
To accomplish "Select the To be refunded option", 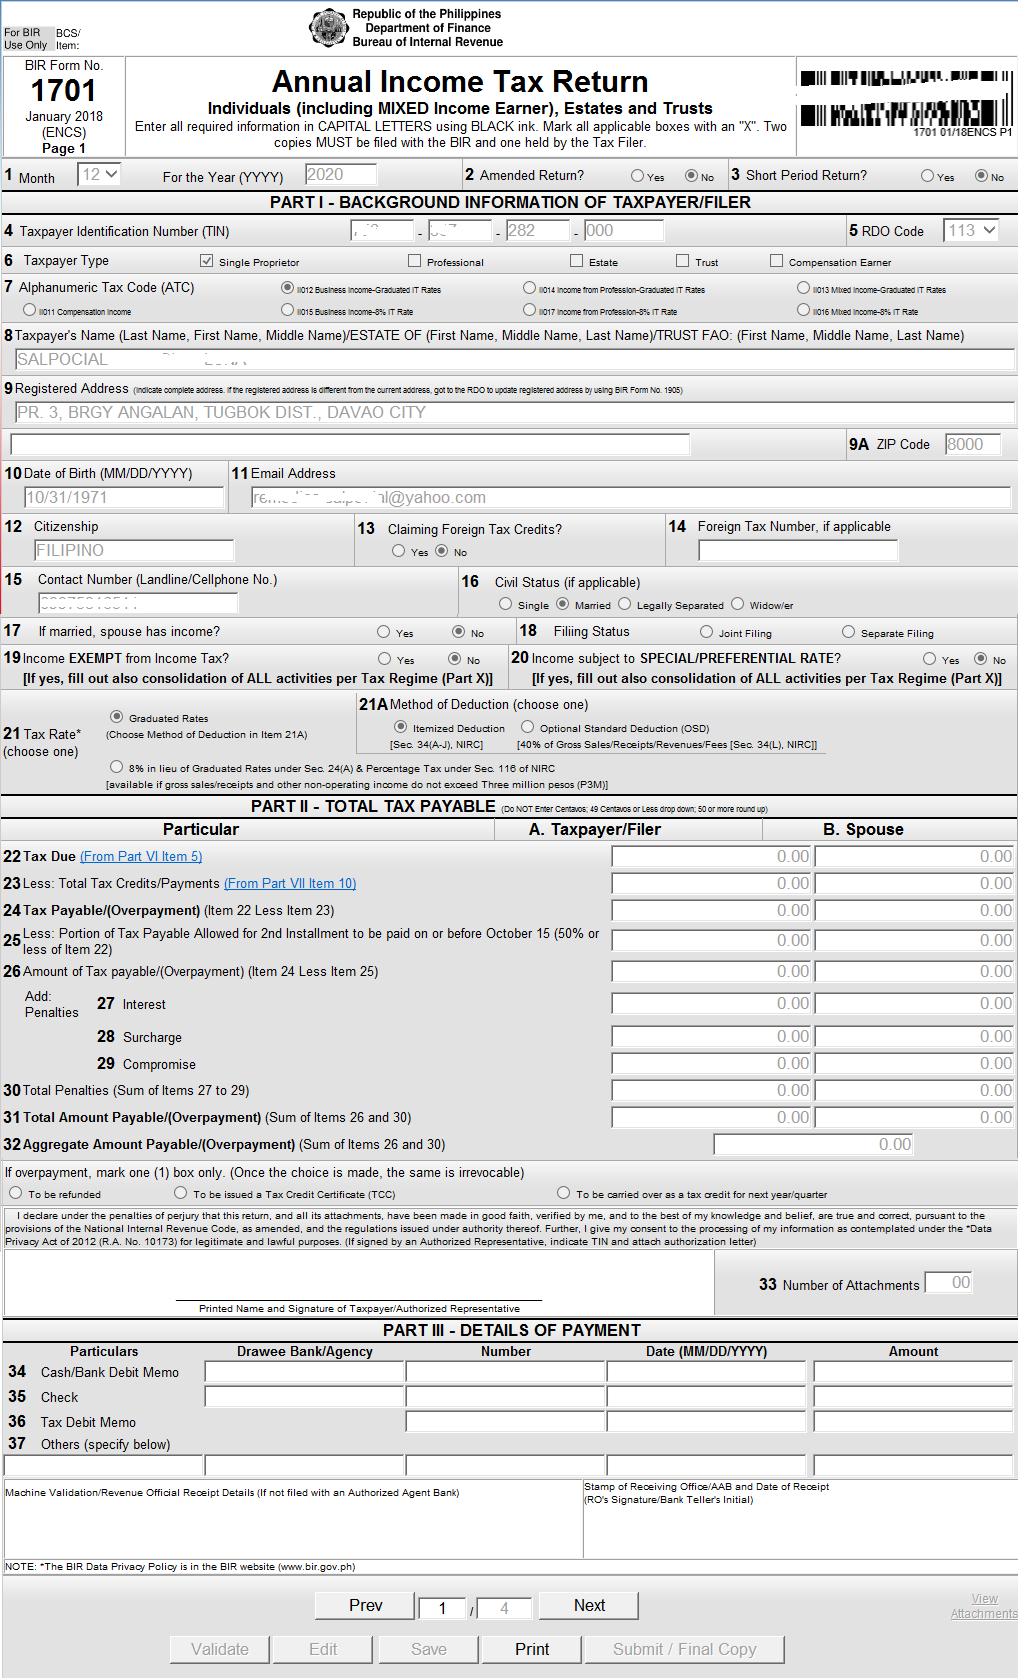I will click(x=15, y=1193).
